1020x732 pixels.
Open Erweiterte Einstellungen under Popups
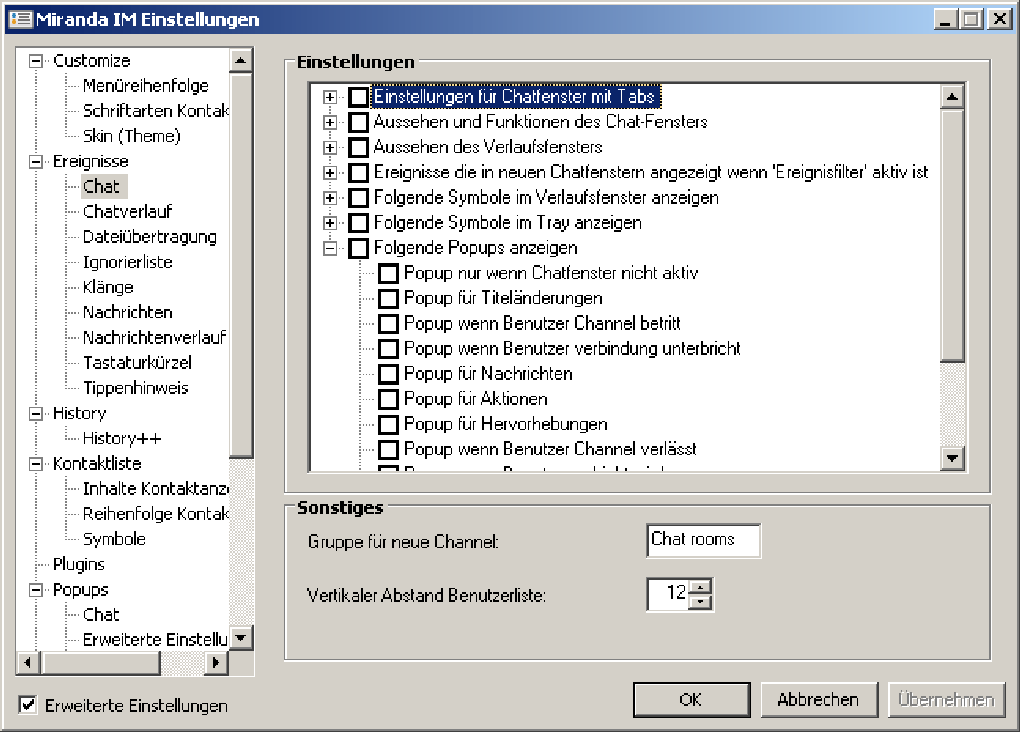pyautogui.click(x=155, y=640)
